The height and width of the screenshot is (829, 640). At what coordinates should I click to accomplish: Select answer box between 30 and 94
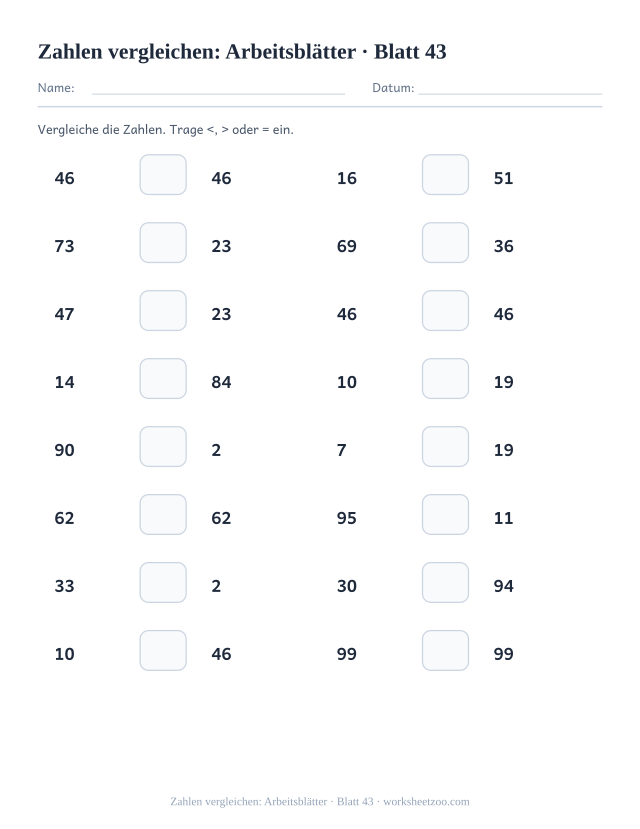445,583
